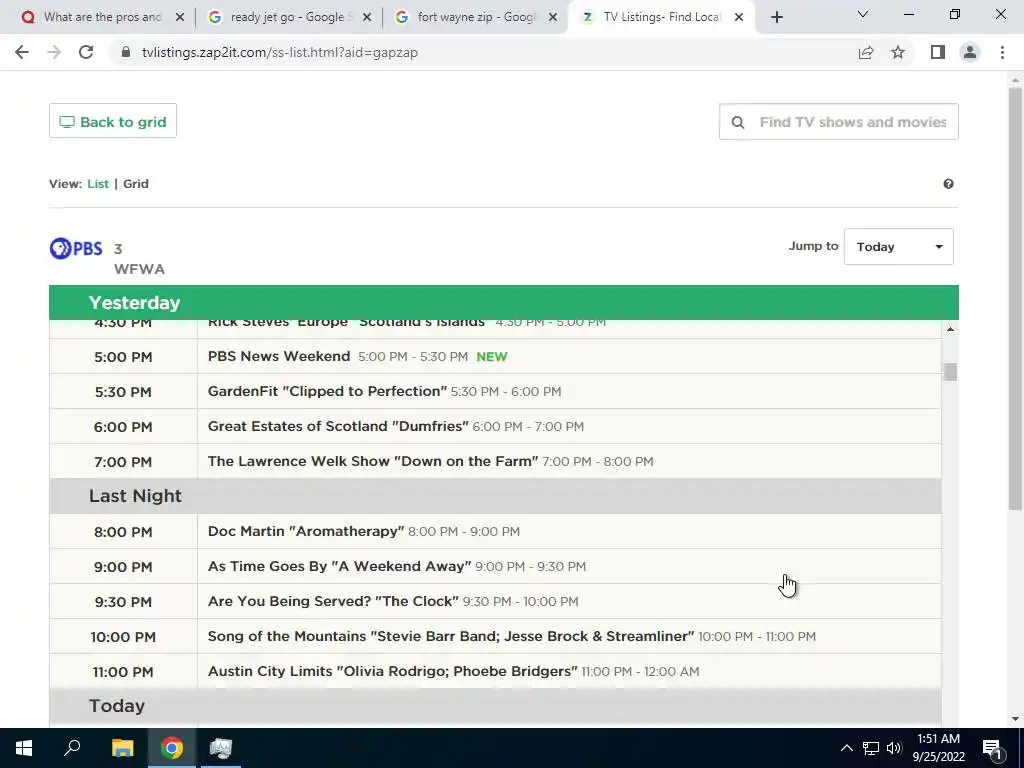Open Great Estates of Scotland Dumfries
This screenshot has height=768, width=1024.
[338, 426]
